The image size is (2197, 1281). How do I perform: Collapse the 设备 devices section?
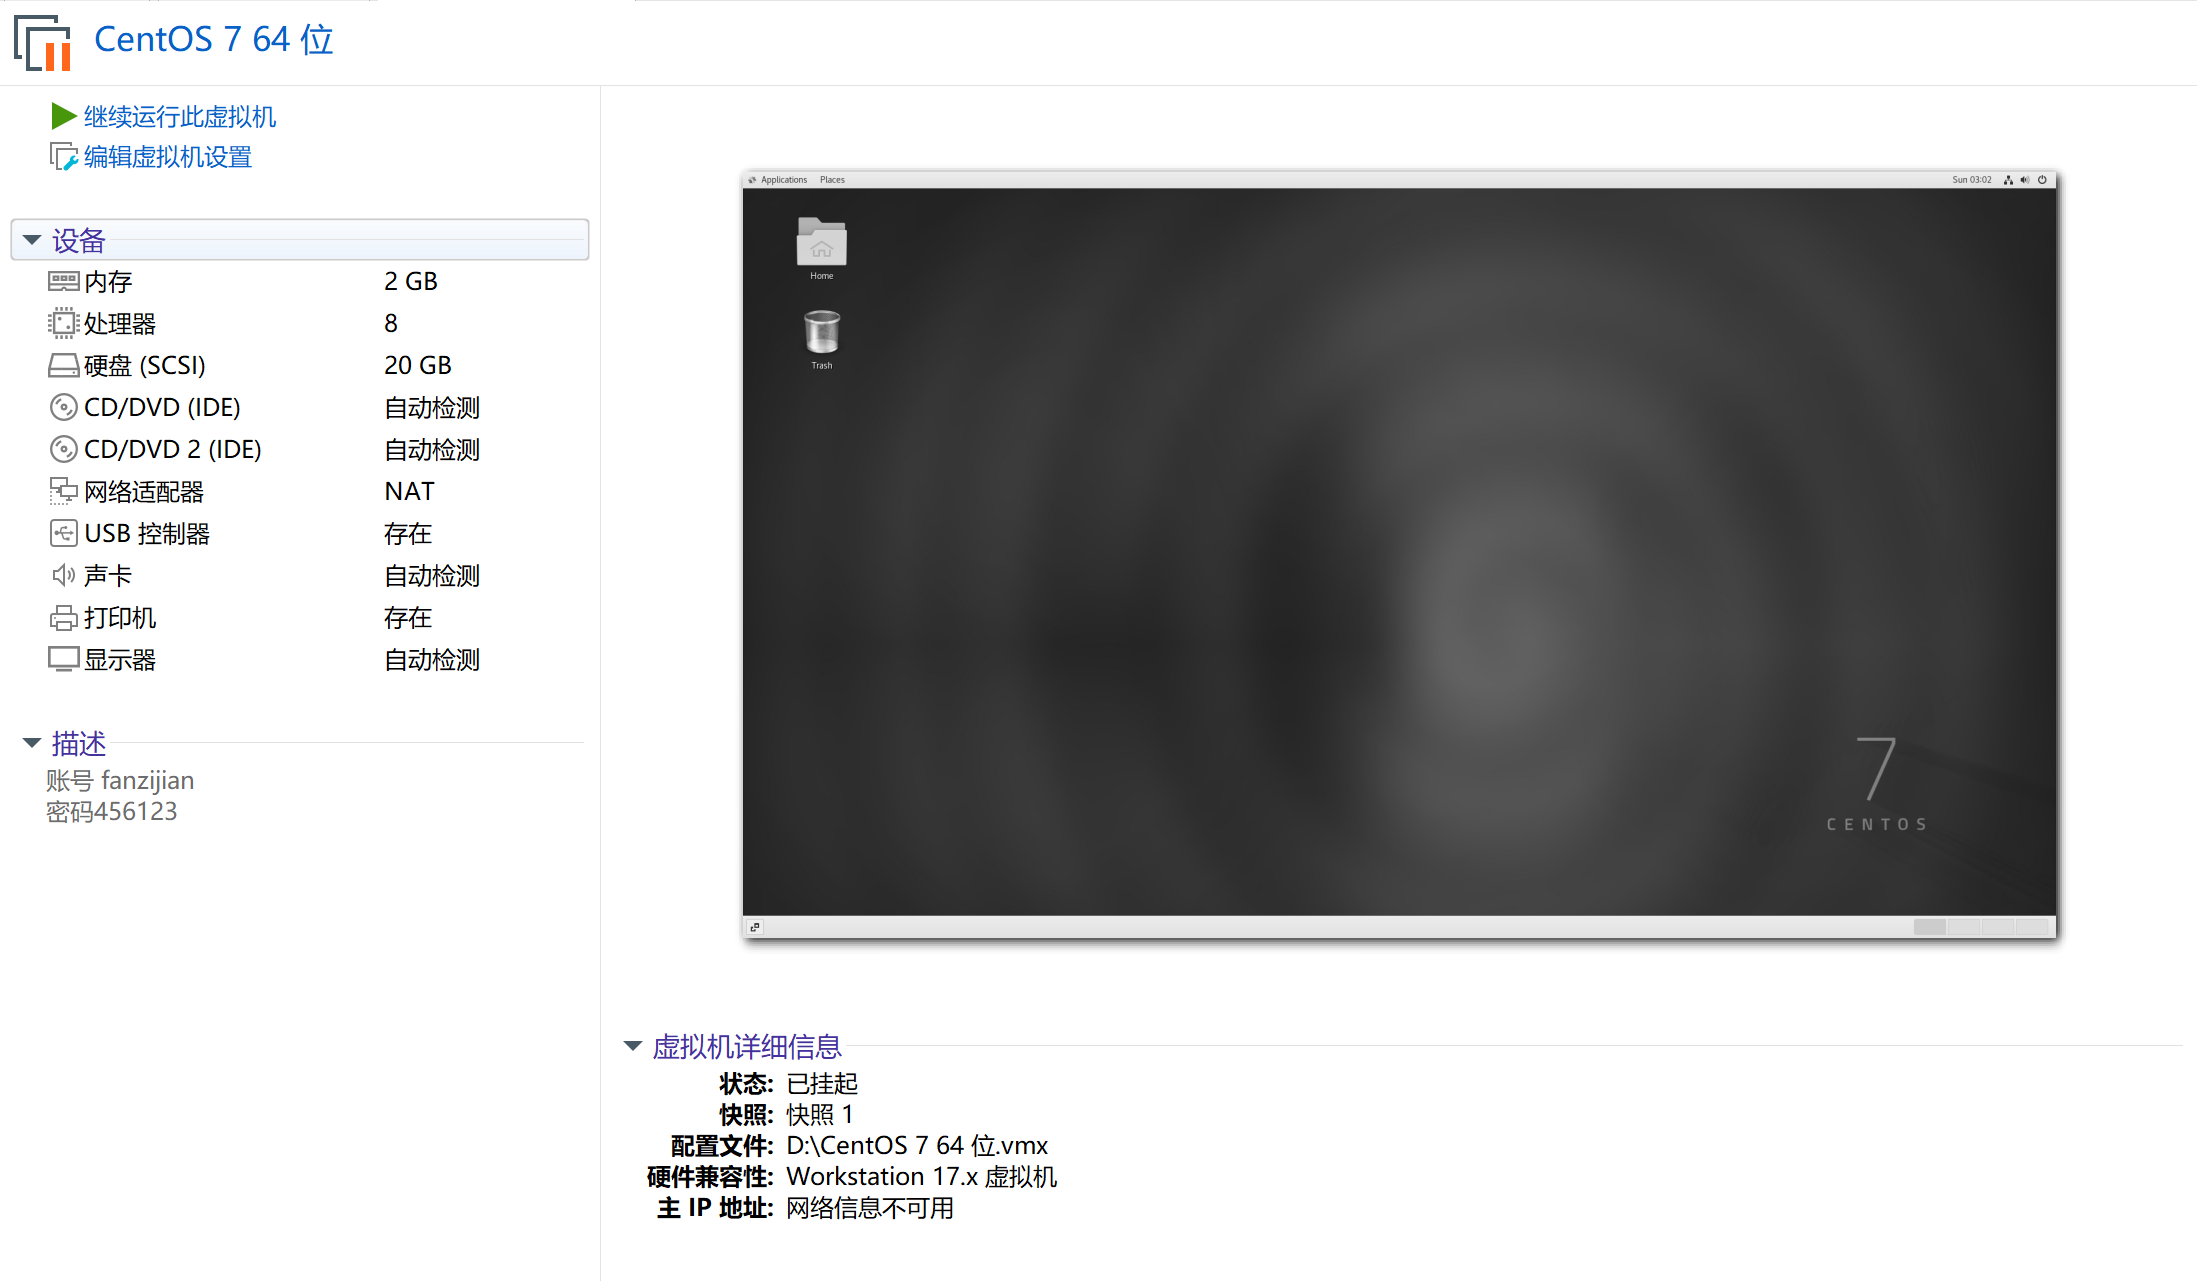[32, 240]
